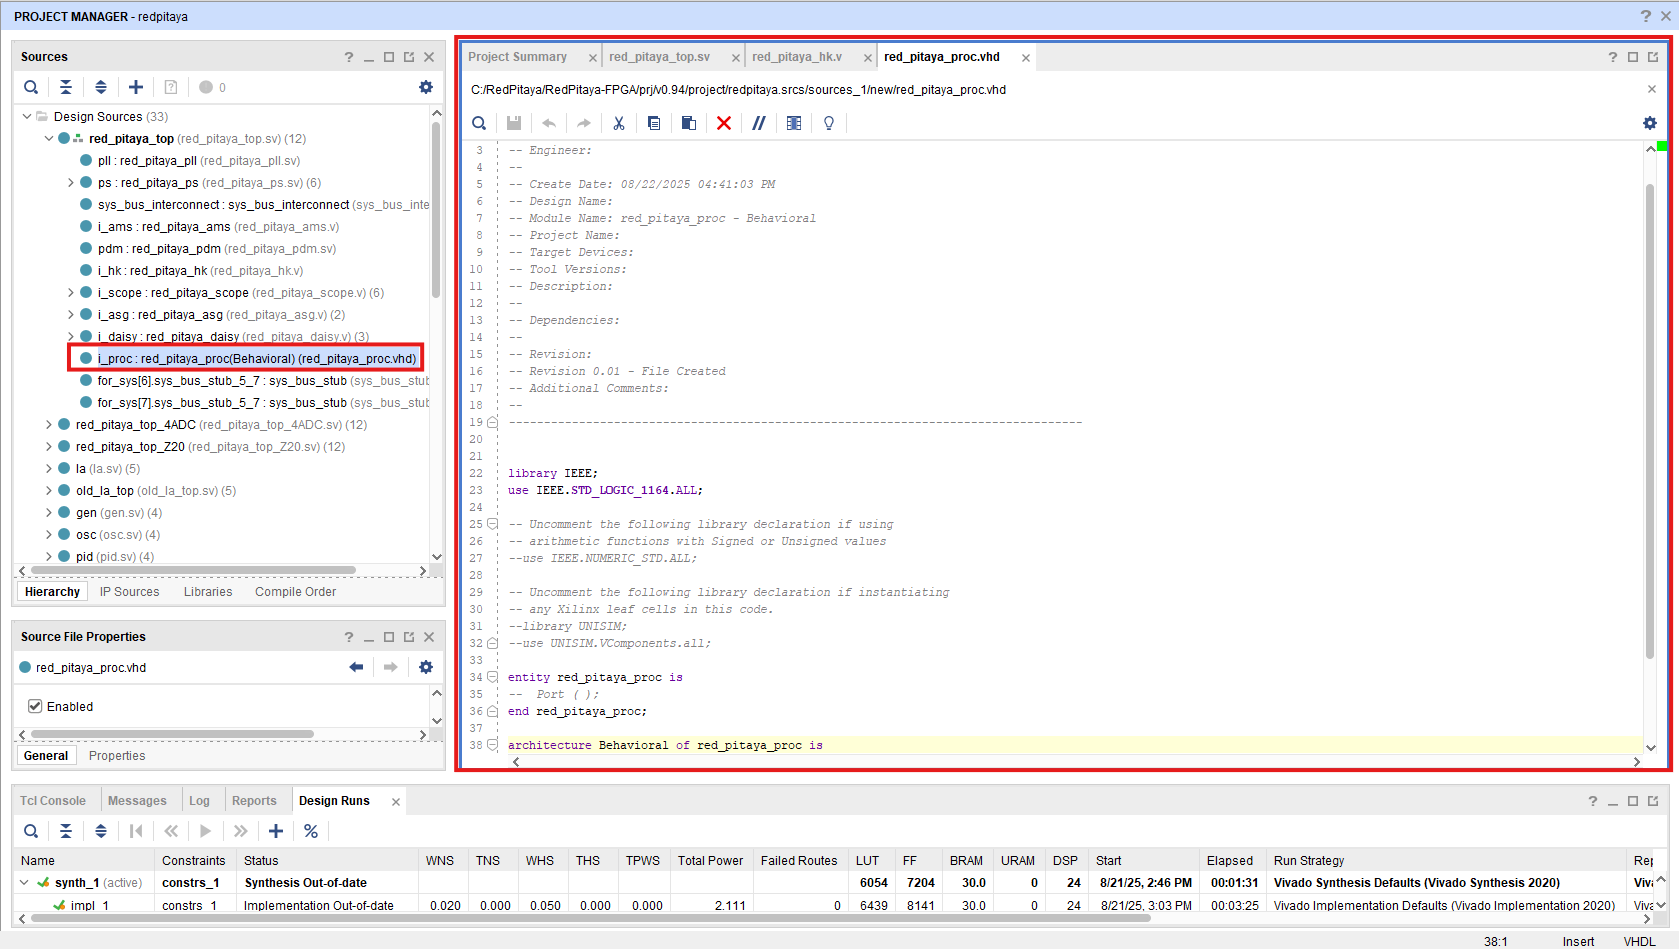Expand i_scope : red_pitaya_scope node
The width and height of the screenshot is (1679, 949).
(70, 292)
